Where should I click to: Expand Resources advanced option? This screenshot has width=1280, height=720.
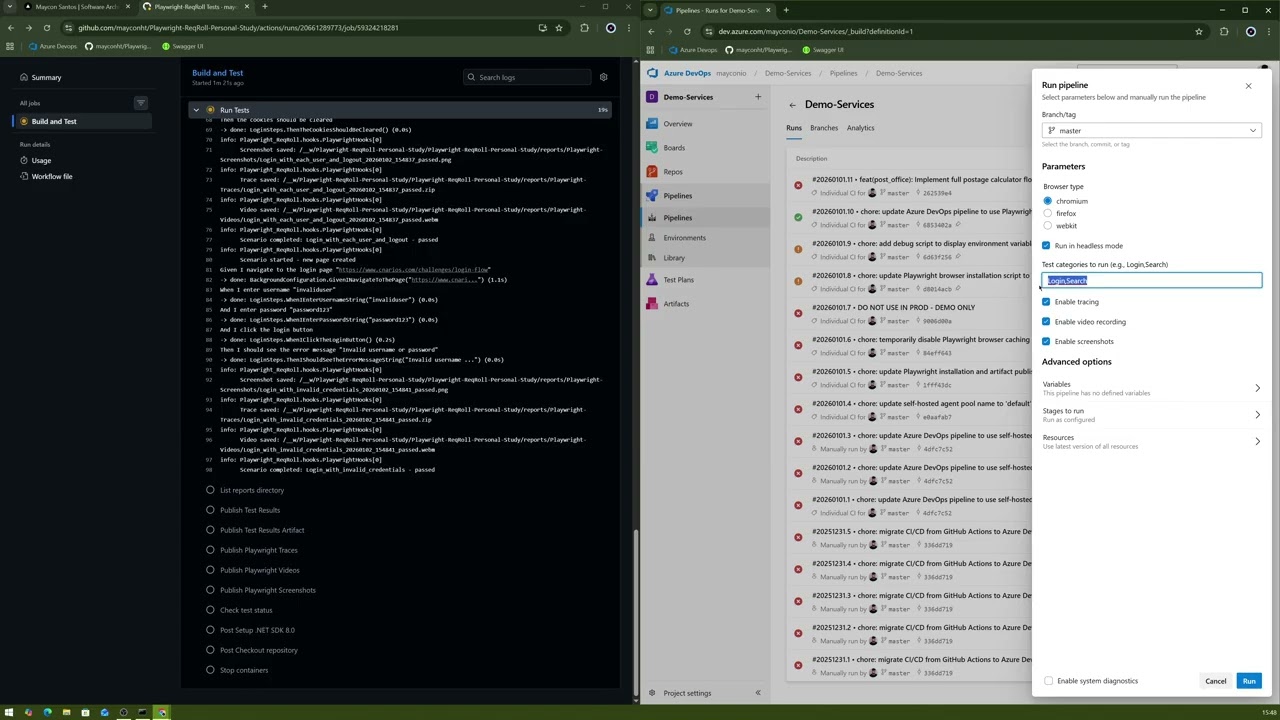click(x=1151, y=441)
